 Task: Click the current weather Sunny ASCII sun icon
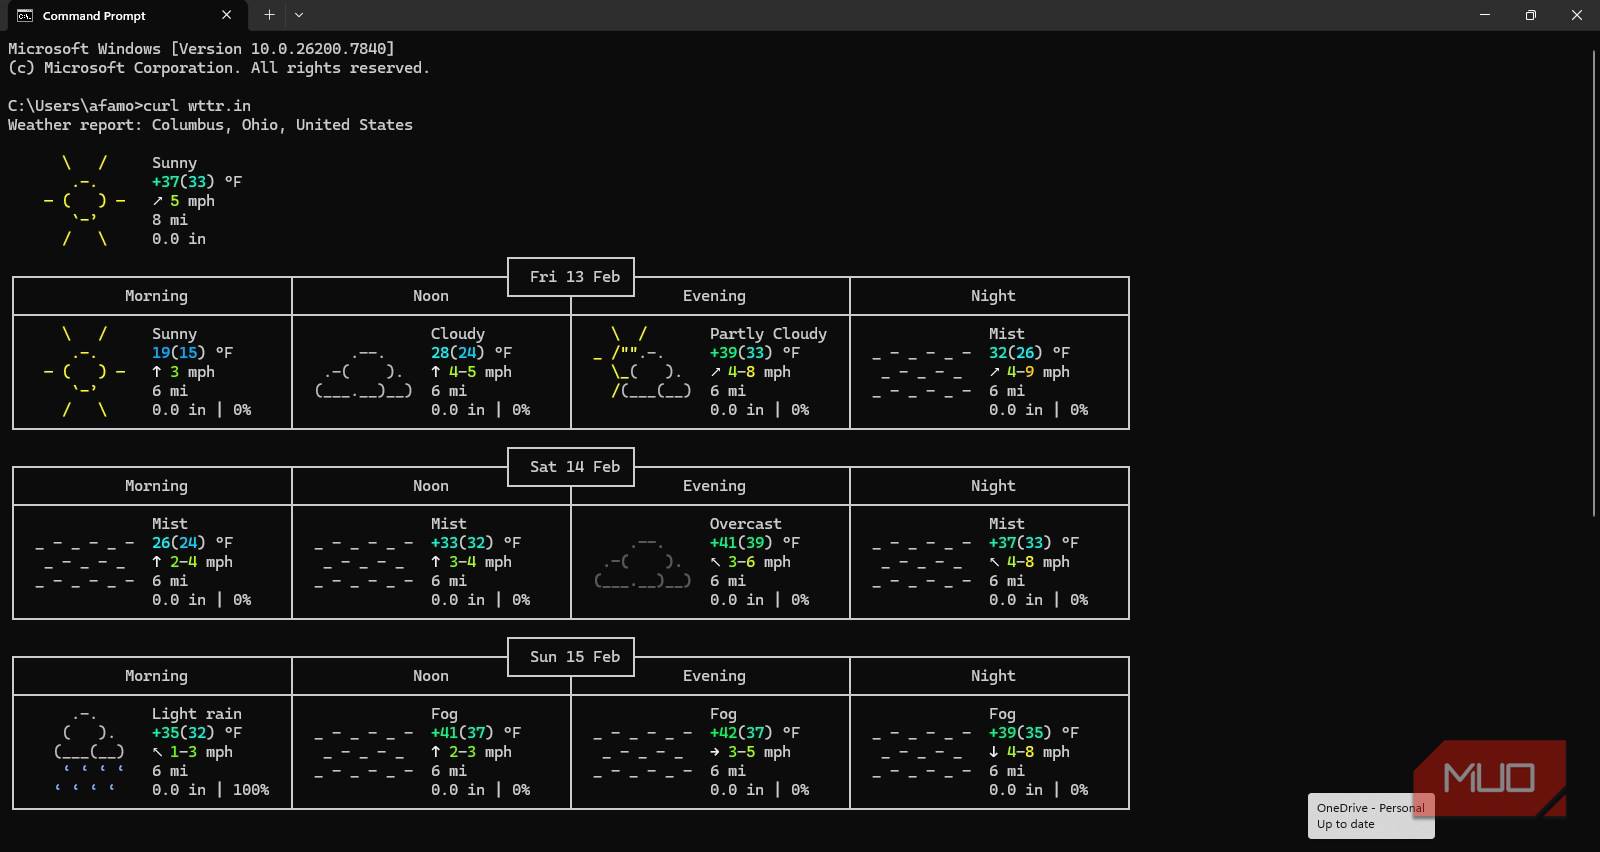(x=85, y=201)
